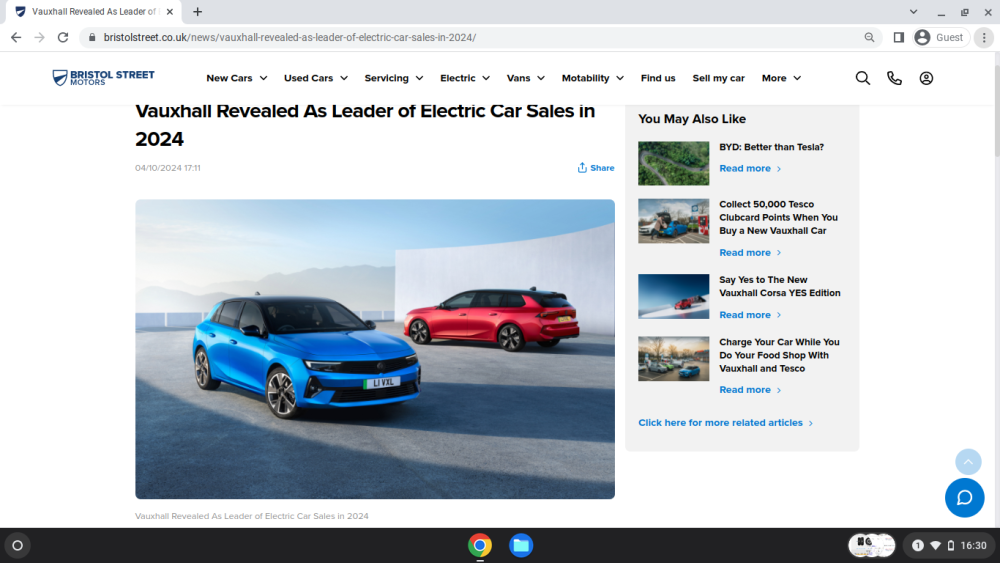1000x563 pixels.
Task: Open BYD: Better than Tesla? headline
Action: [772, 147]
